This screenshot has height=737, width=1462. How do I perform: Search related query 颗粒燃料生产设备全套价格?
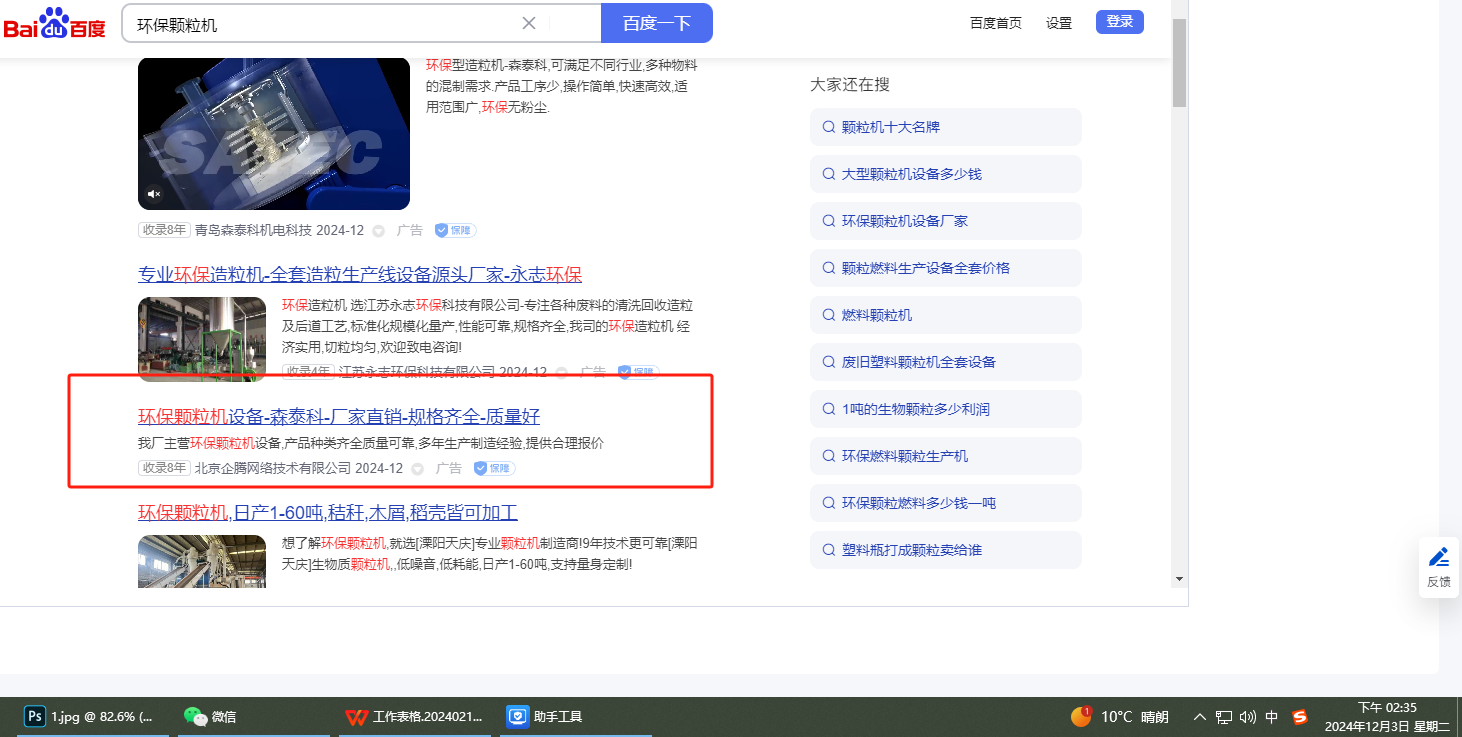[946, 268]
